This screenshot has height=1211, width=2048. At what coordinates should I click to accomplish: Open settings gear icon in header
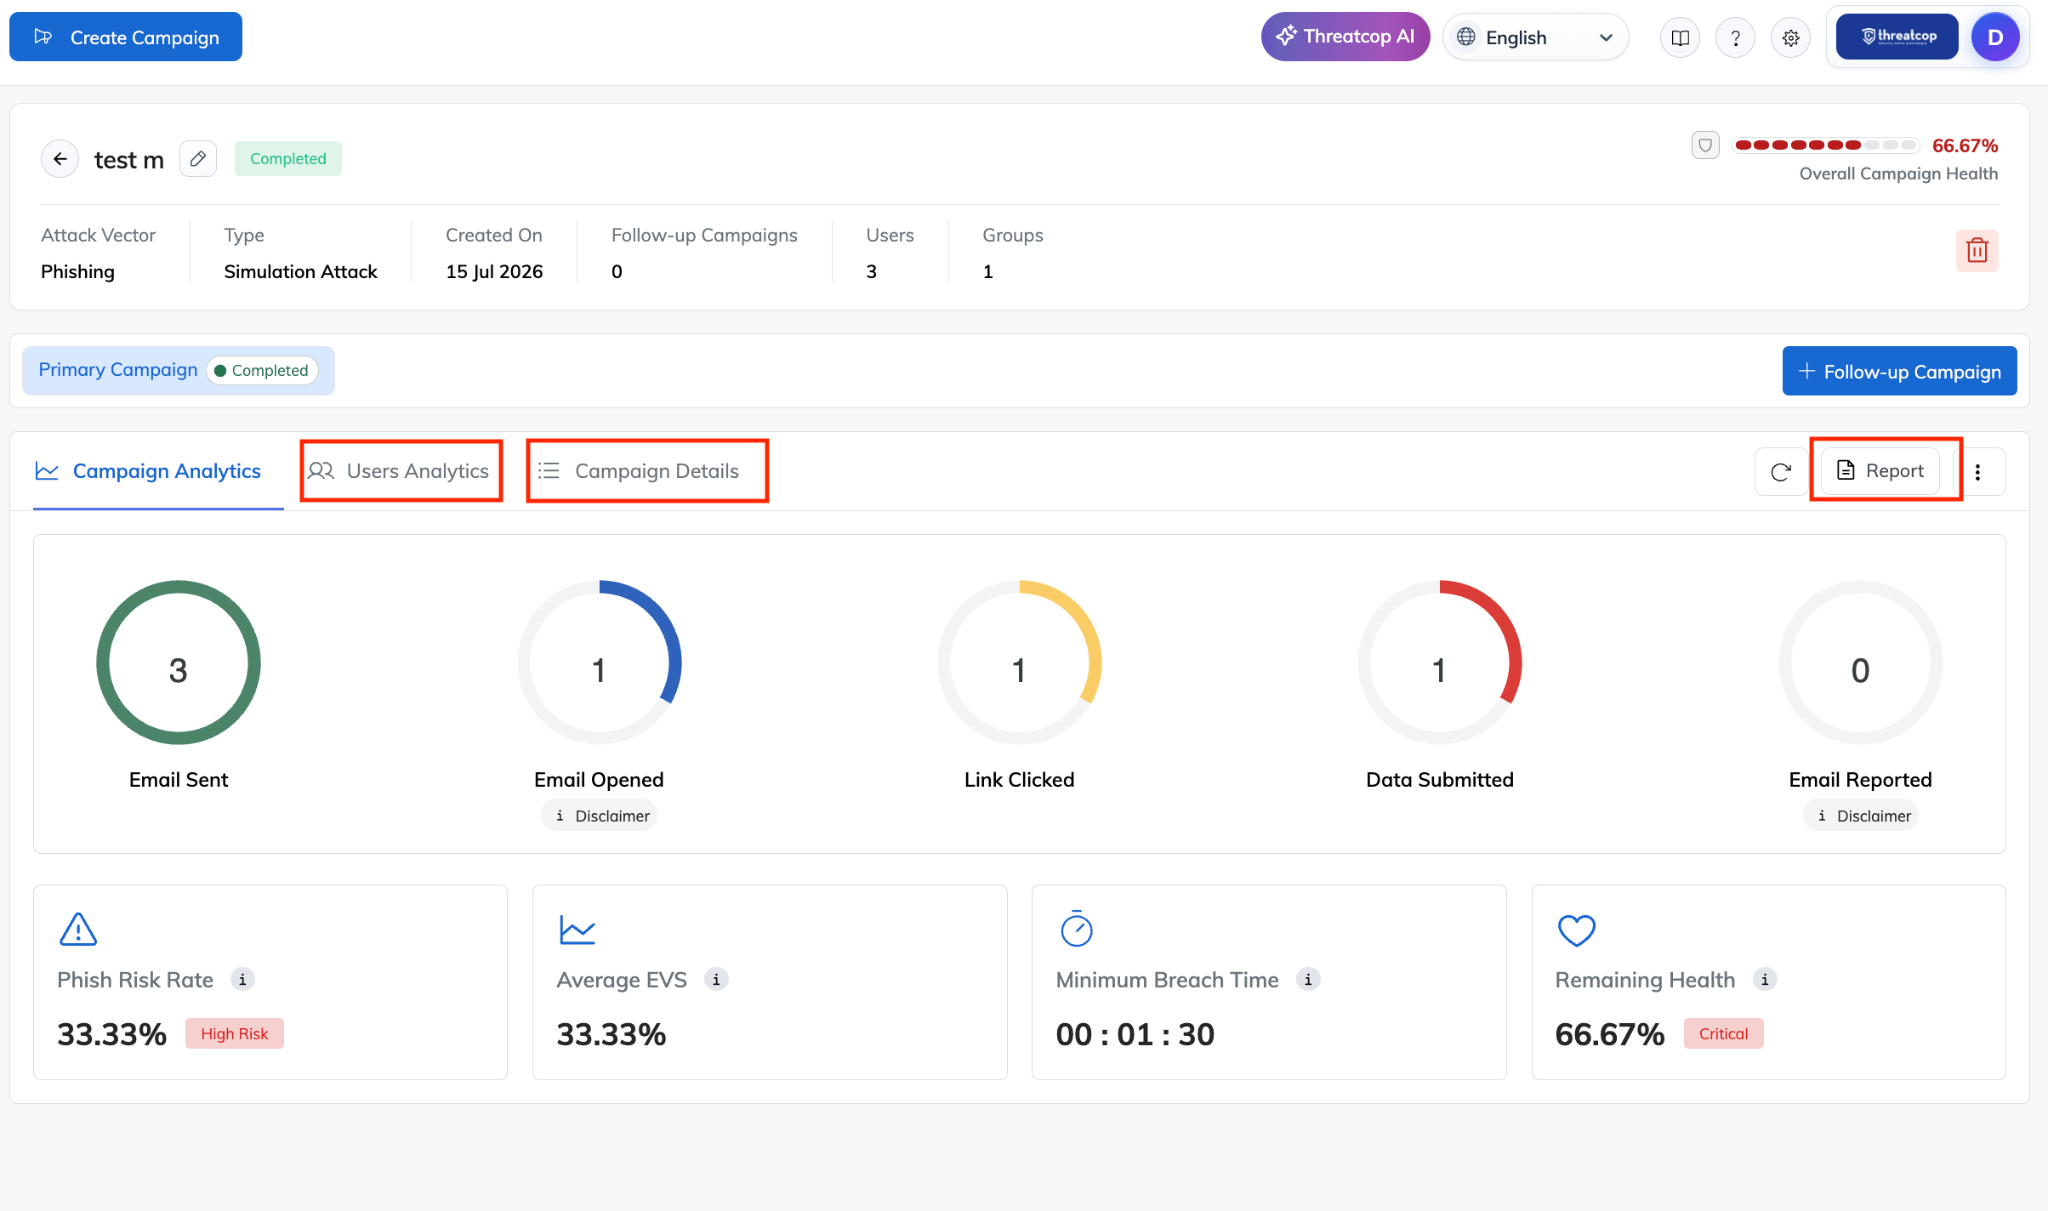[1791, 38]
